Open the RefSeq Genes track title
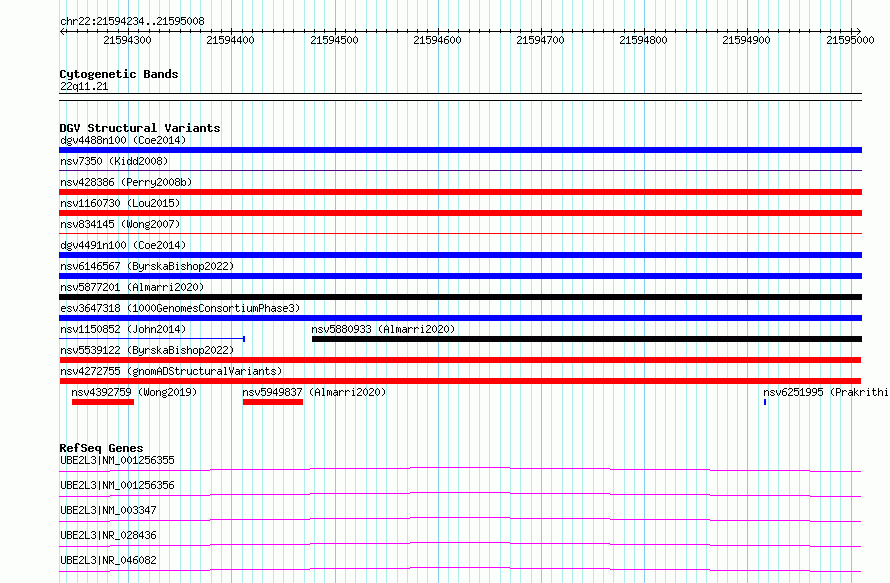 pyautogui.click(x=101, y=448)
